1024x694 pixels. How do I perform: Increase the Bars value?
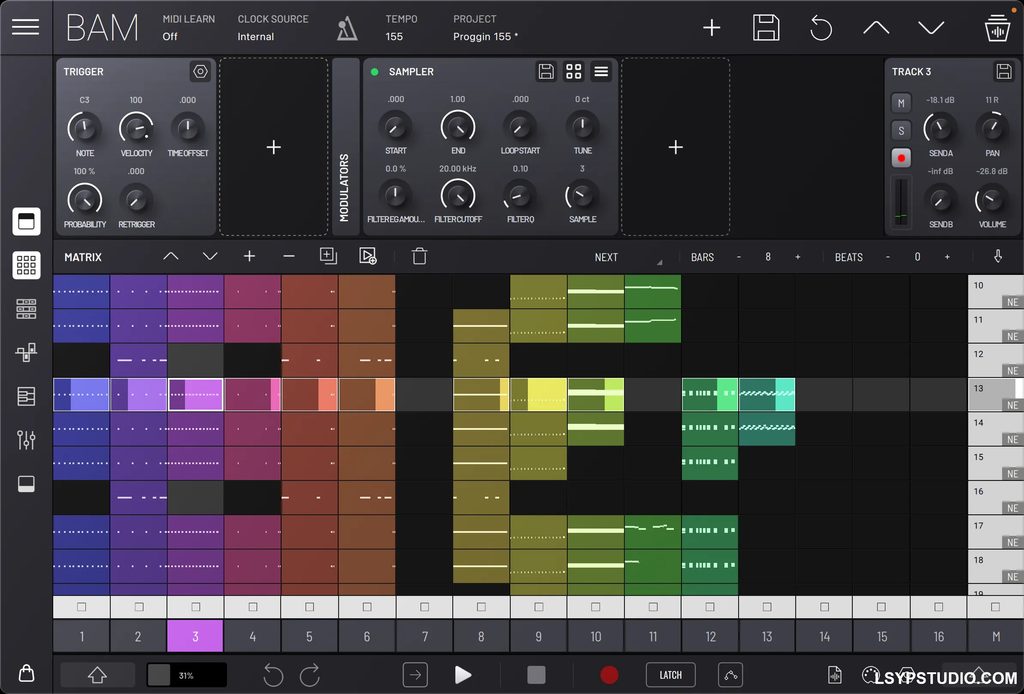click(x=797, y=257)
